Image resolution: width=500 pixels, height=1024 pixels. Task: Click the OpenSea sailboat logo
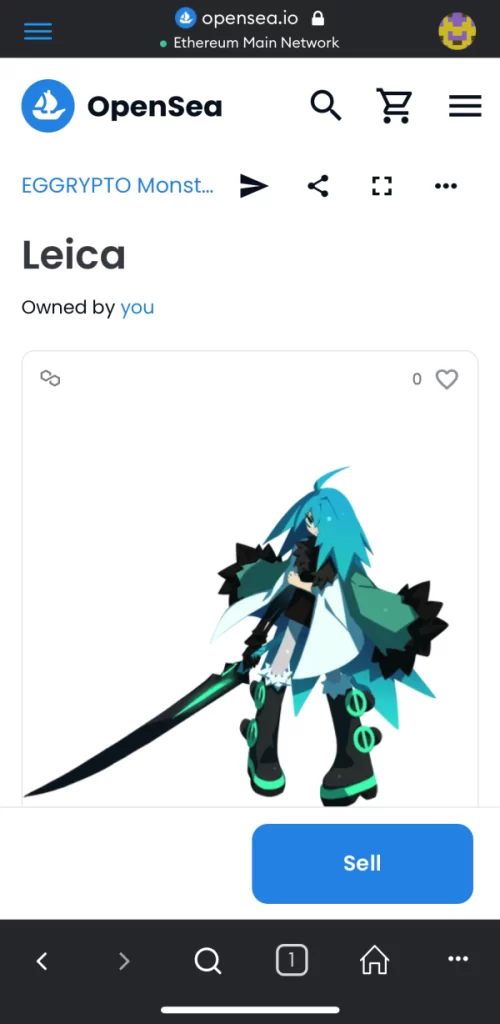(x=48, y=106)
